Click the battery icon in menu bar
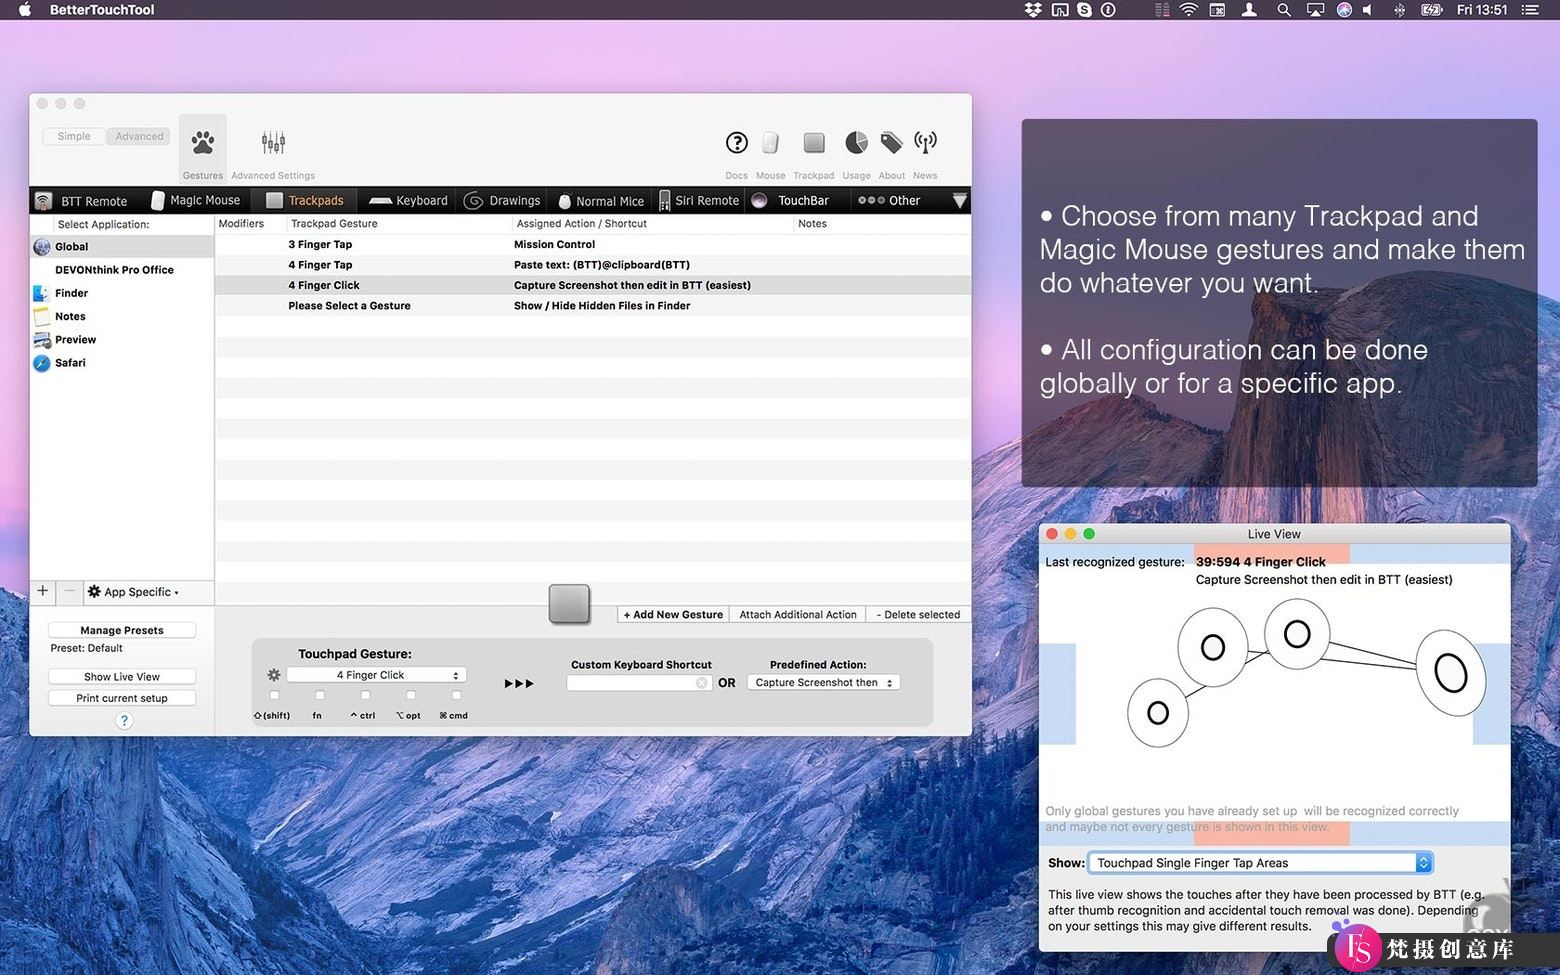 [x=1432, y=10]
